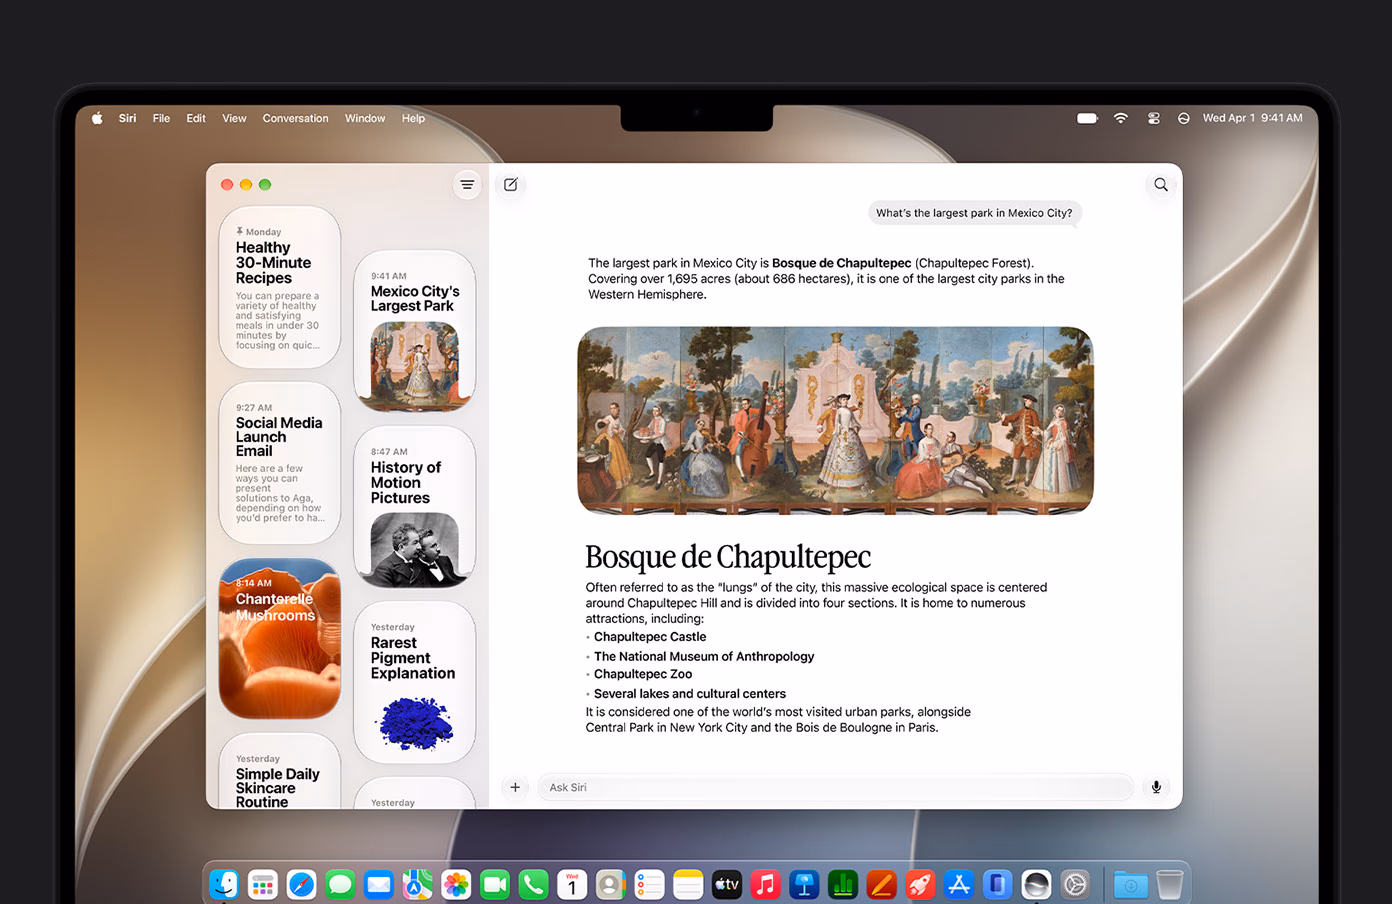This screenshot has width=1392, height=904.
Task: Open the Apple menu
Action: 97,118
